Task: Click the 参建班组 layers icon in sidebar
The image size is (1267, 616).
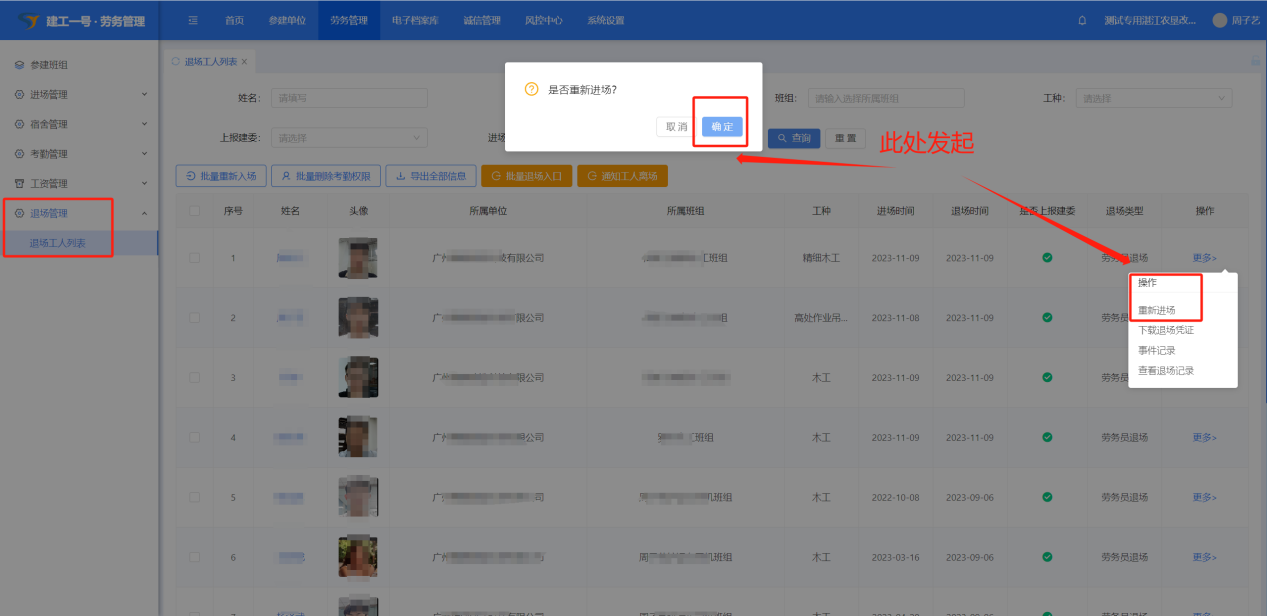Action: click(x=19, y=65)
